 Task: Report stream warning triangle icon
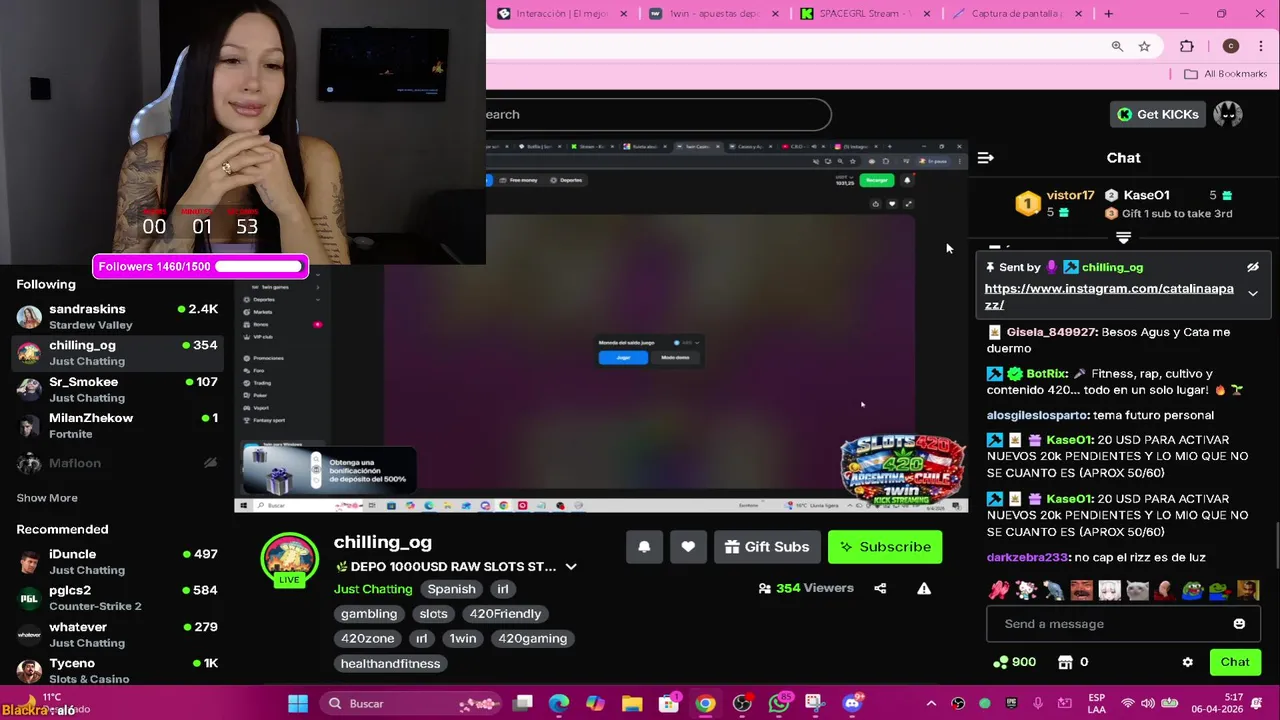[924, 588]
